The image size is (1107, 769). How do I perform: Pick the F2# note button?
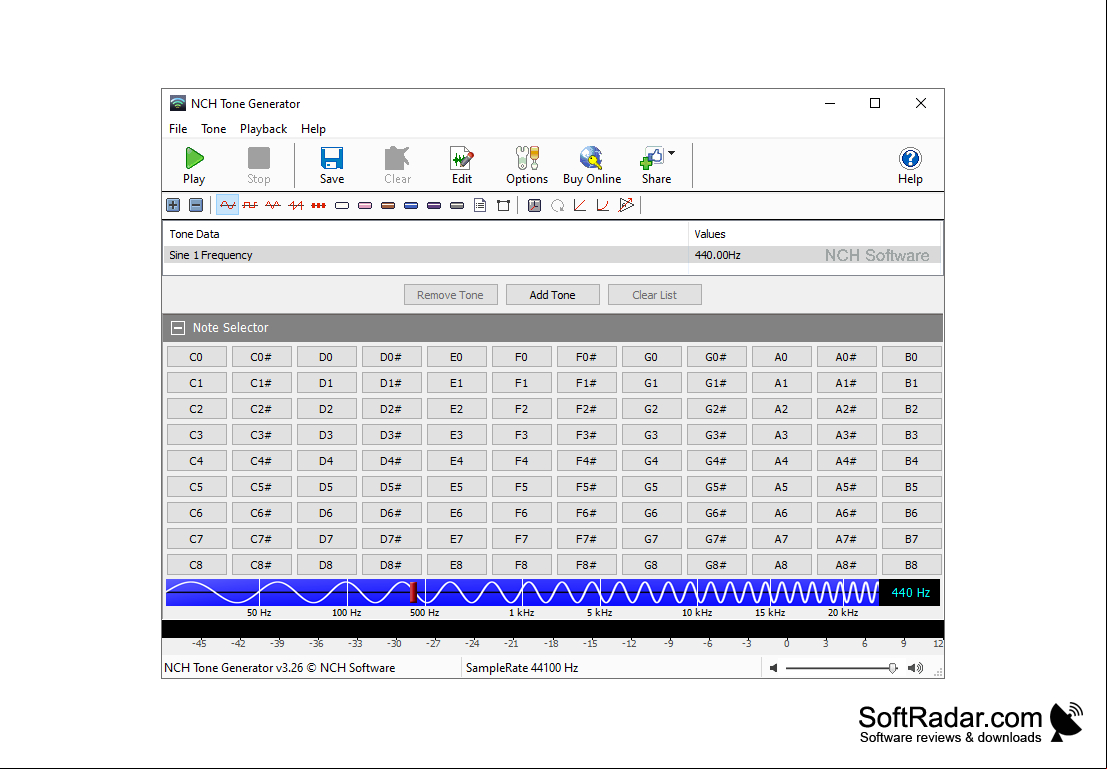pyautogui.click(x=586, y=409)
